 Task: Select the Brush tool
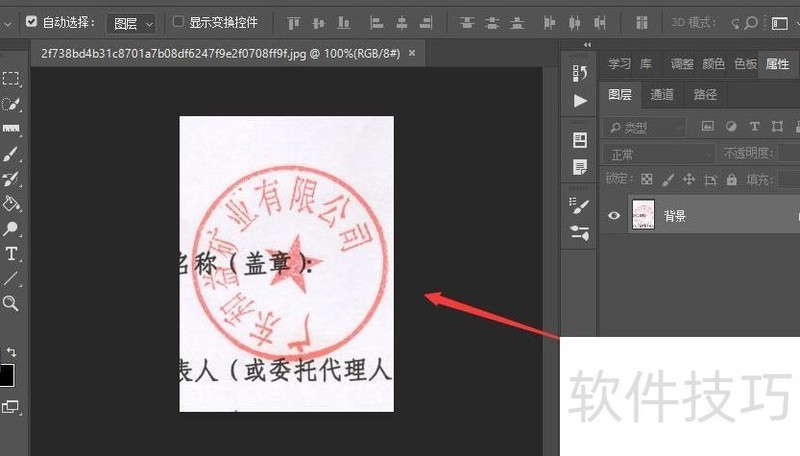(x=11, y=154)
